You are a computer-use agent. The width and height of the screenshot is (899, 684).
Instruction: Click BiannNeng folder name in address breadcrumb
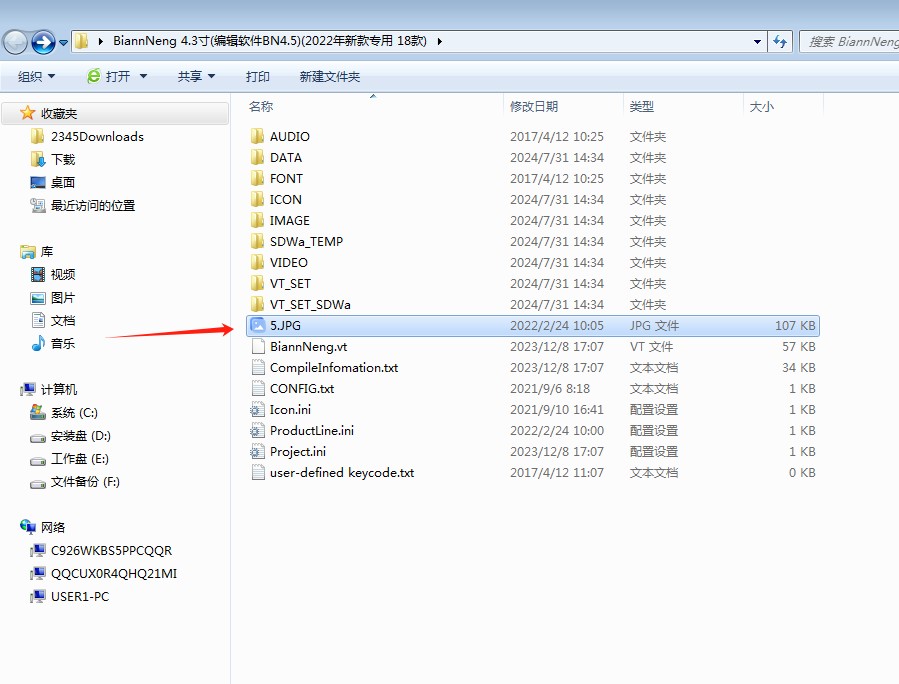tap(269, 41)
